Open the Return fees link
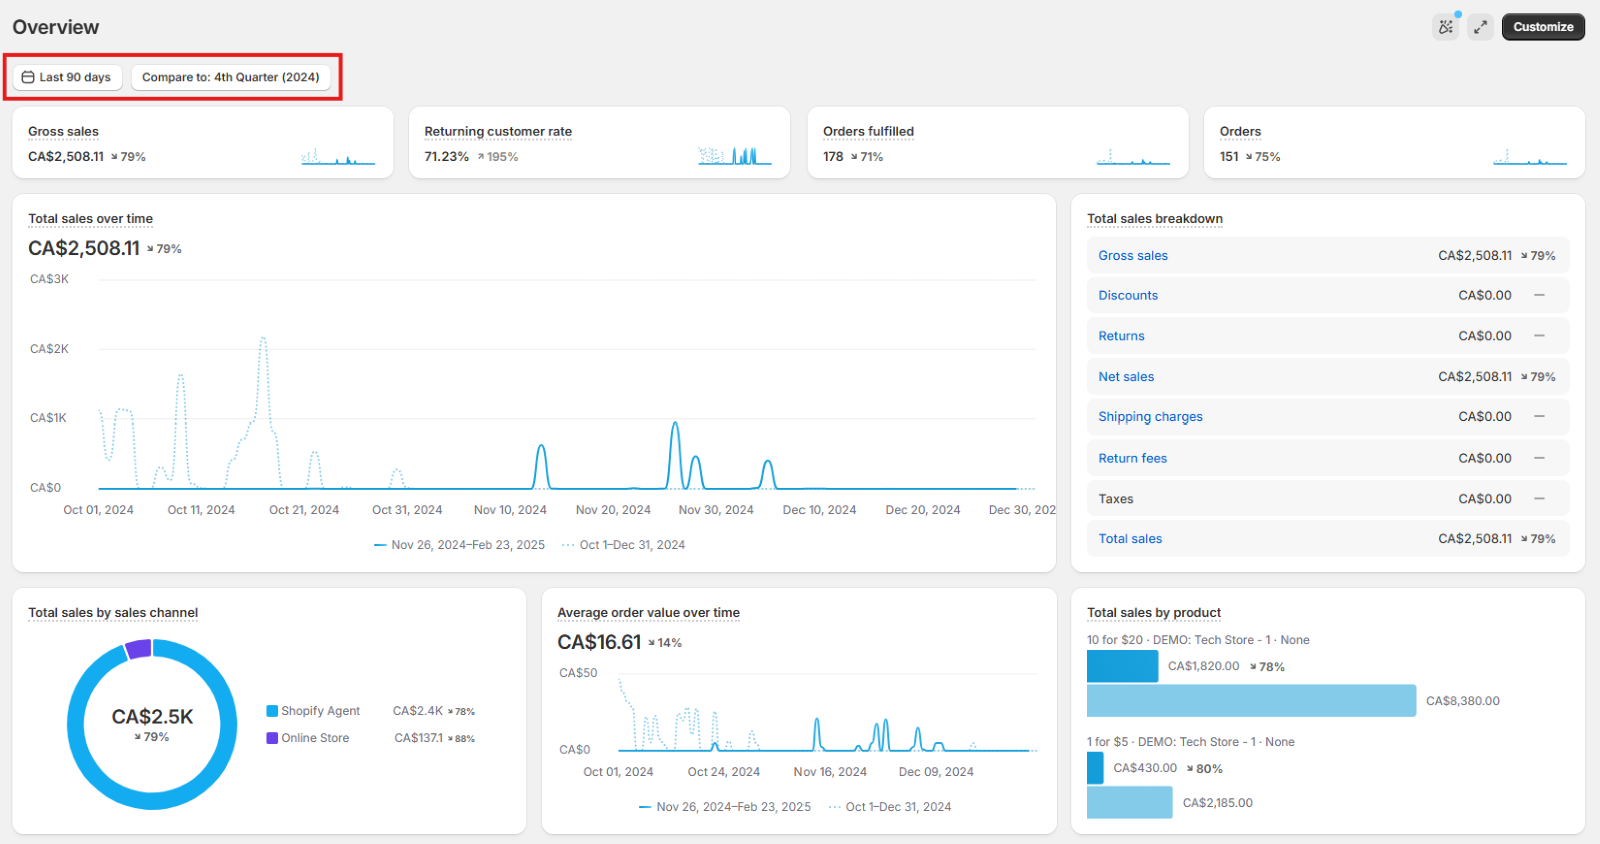This screenshot has height=844, width=1600. click(1132, 459)
